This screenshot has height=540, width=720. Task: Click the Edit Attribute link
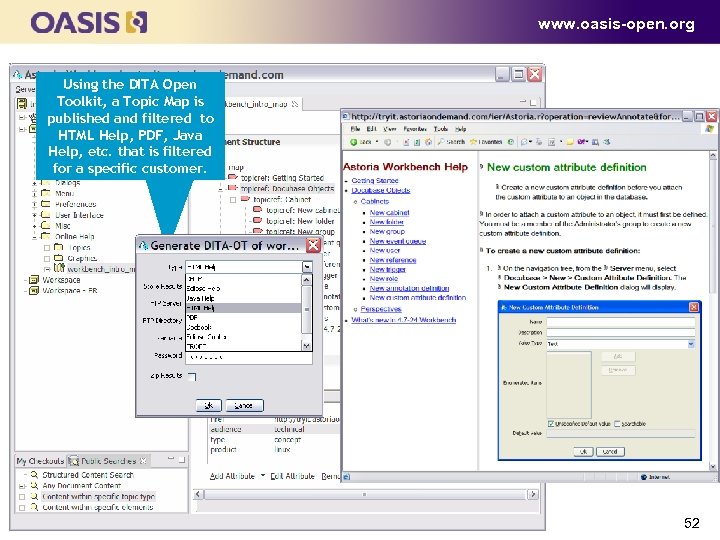coord(292,476)
